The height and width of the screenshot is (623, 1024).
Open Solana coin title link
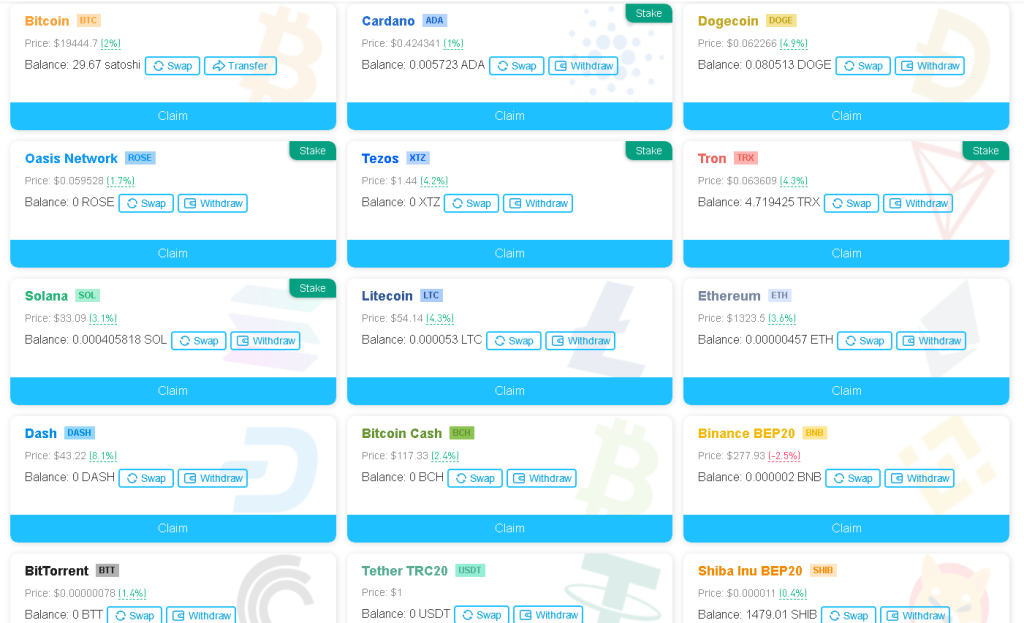click(46, 296)
